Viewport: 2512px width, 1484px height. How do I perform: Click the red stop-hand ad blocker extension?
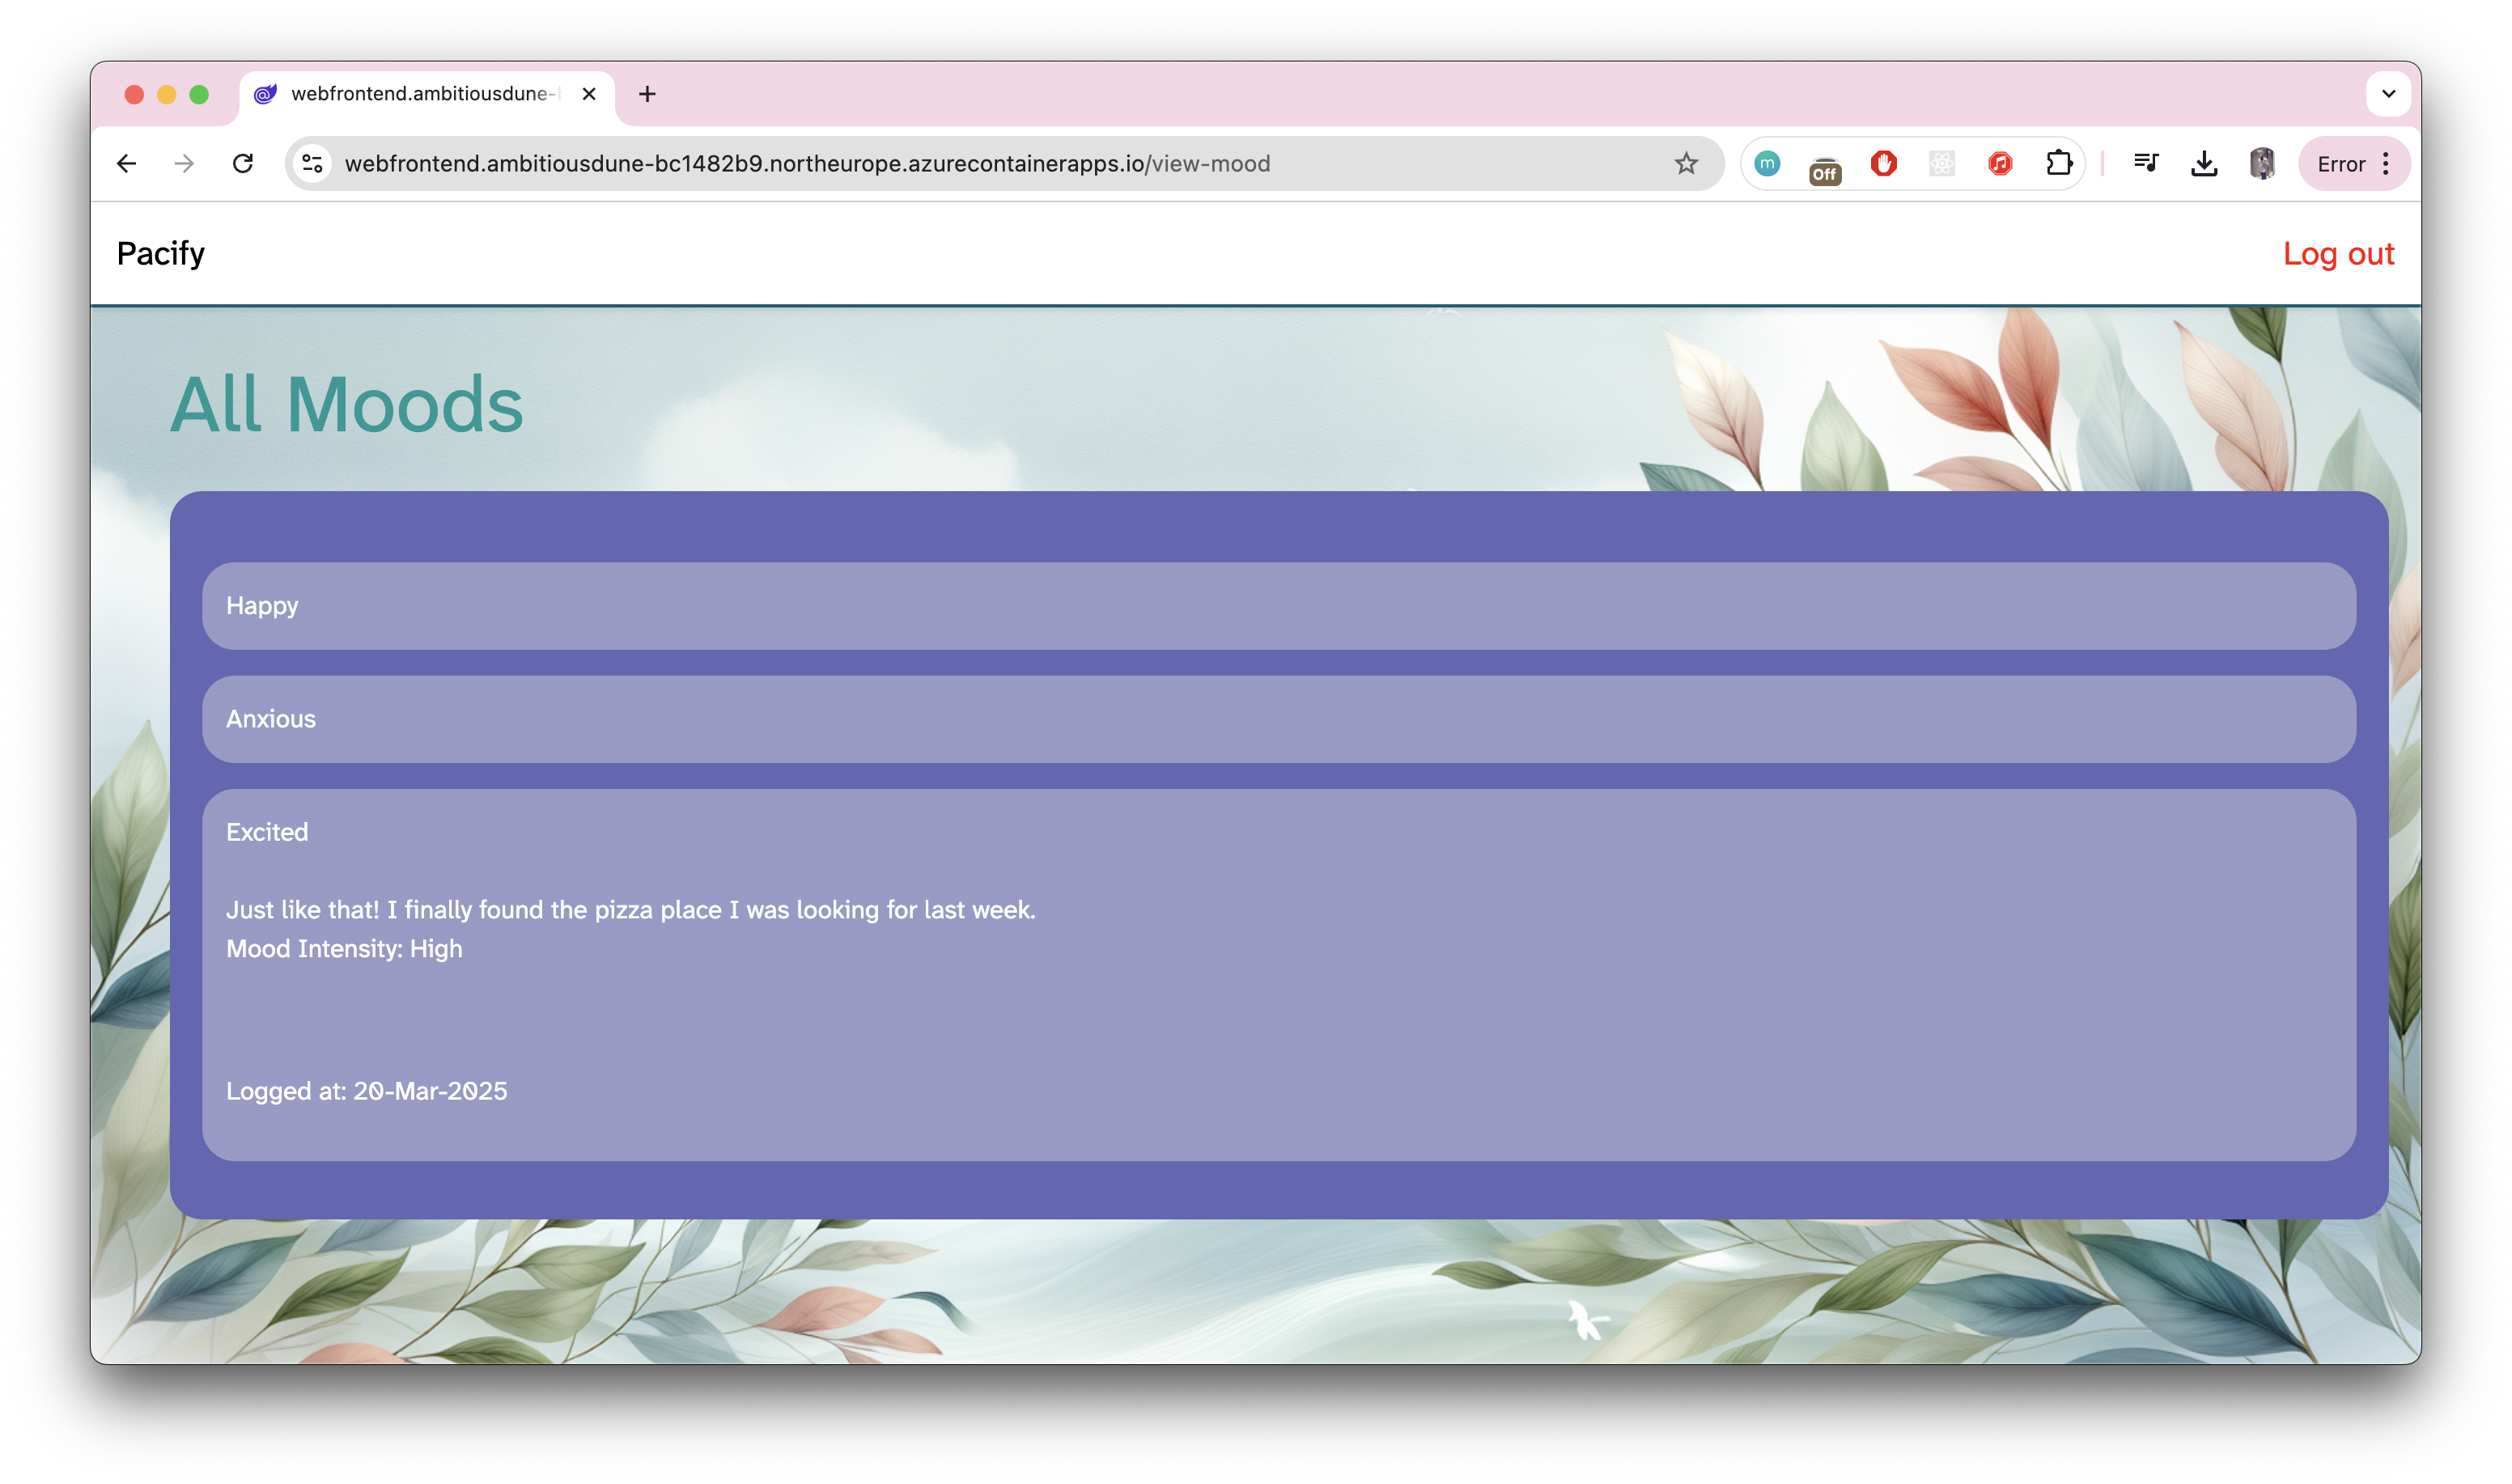coord(1883,163)
